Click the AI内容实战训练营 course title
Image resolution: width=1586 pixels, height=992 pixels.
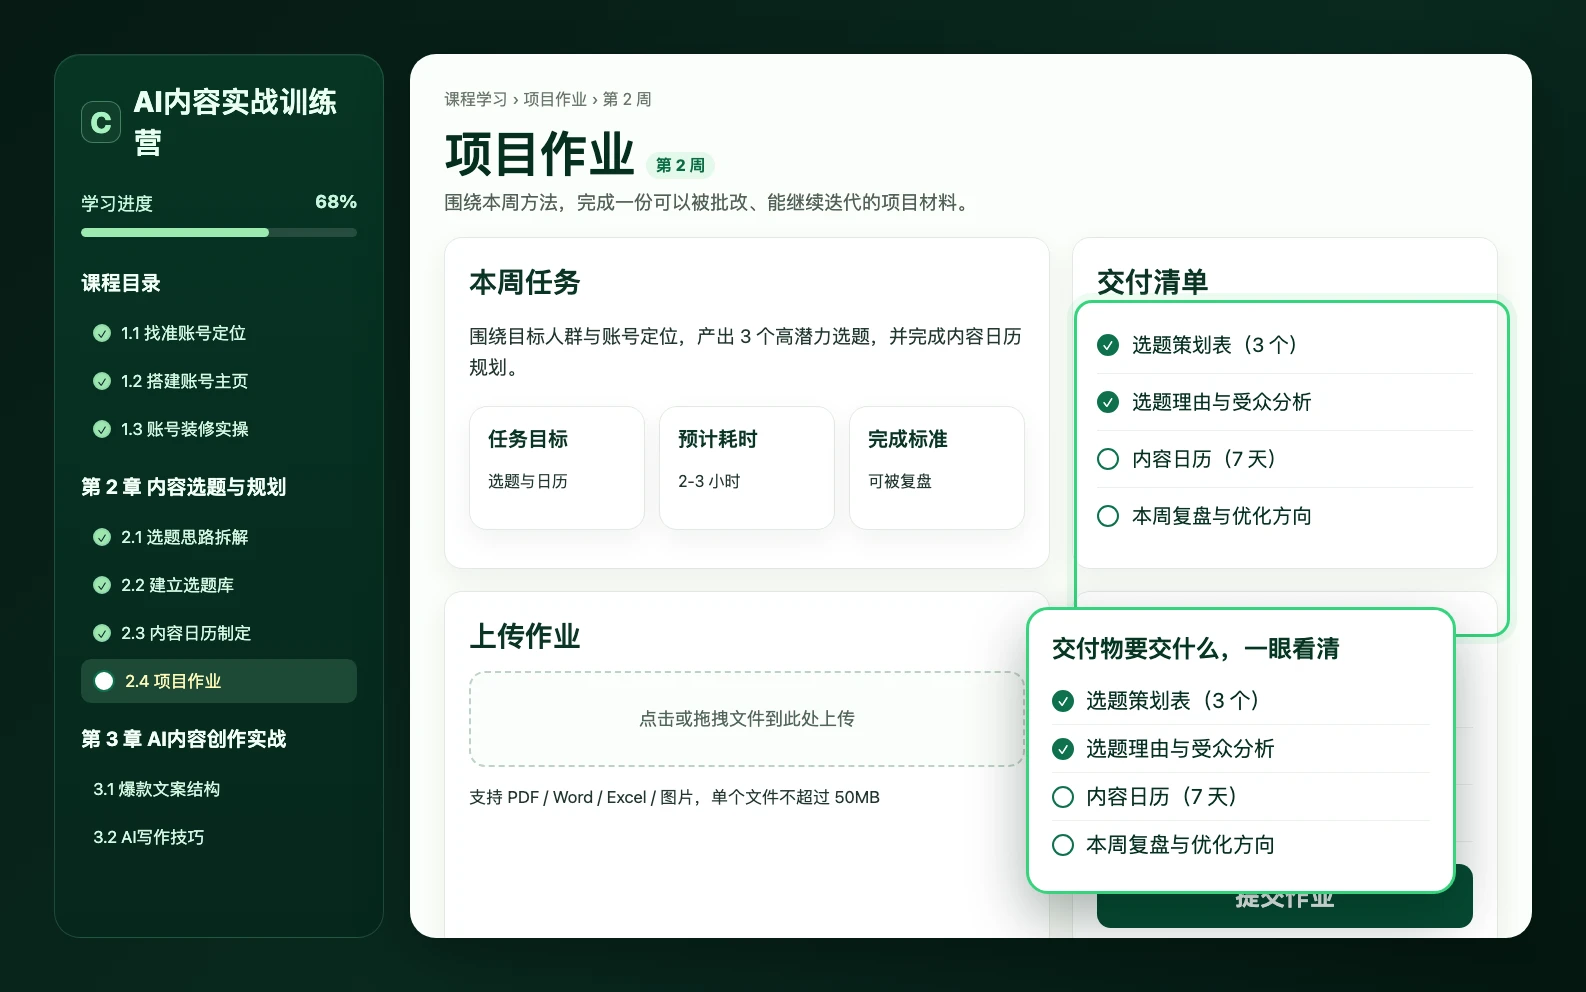click(235, 122)
